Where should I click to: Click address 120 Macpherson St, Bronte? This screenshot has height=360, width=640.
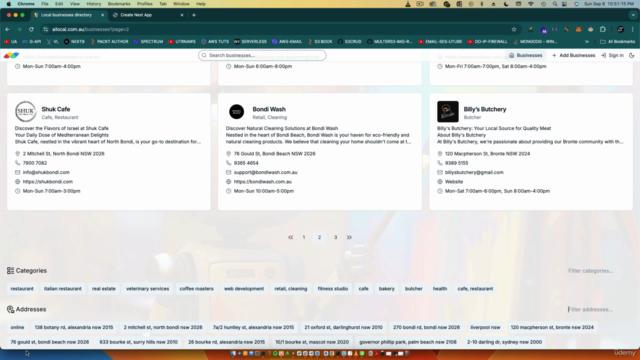[x=487, y=153]
